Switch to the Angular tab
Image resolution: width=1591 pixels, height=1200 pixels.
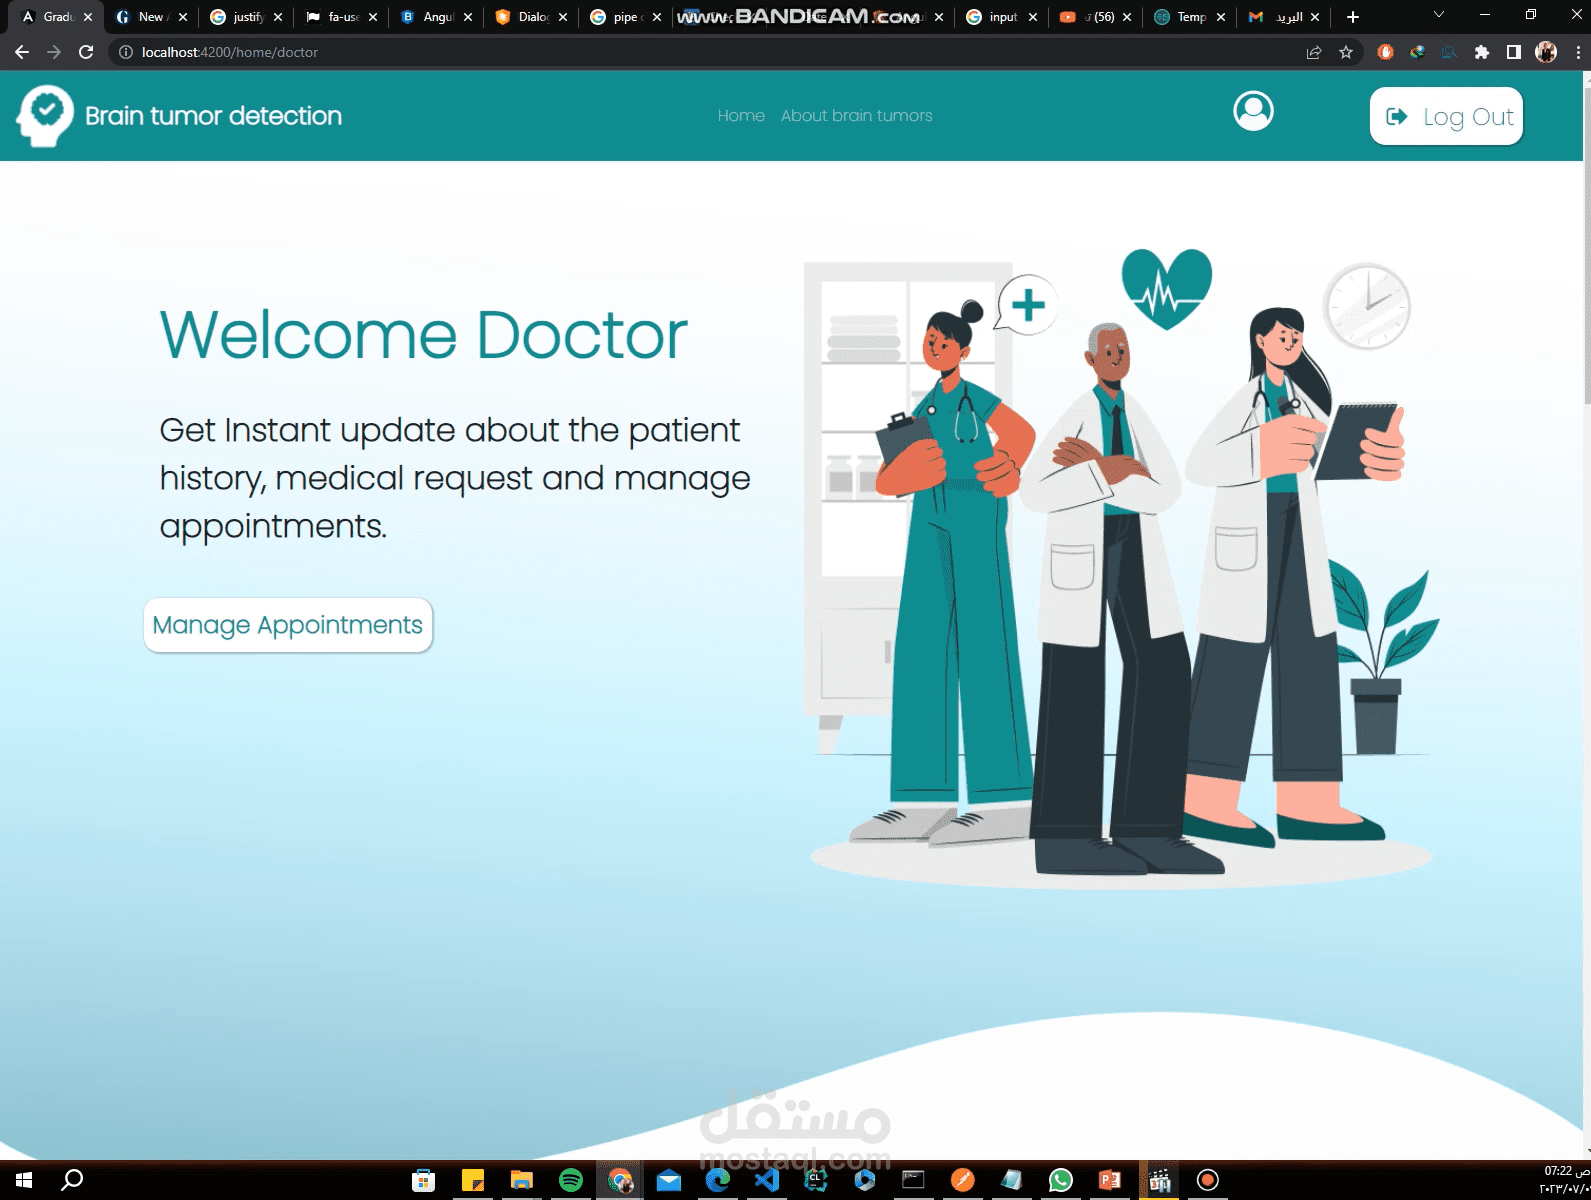[x=437, y=17]
